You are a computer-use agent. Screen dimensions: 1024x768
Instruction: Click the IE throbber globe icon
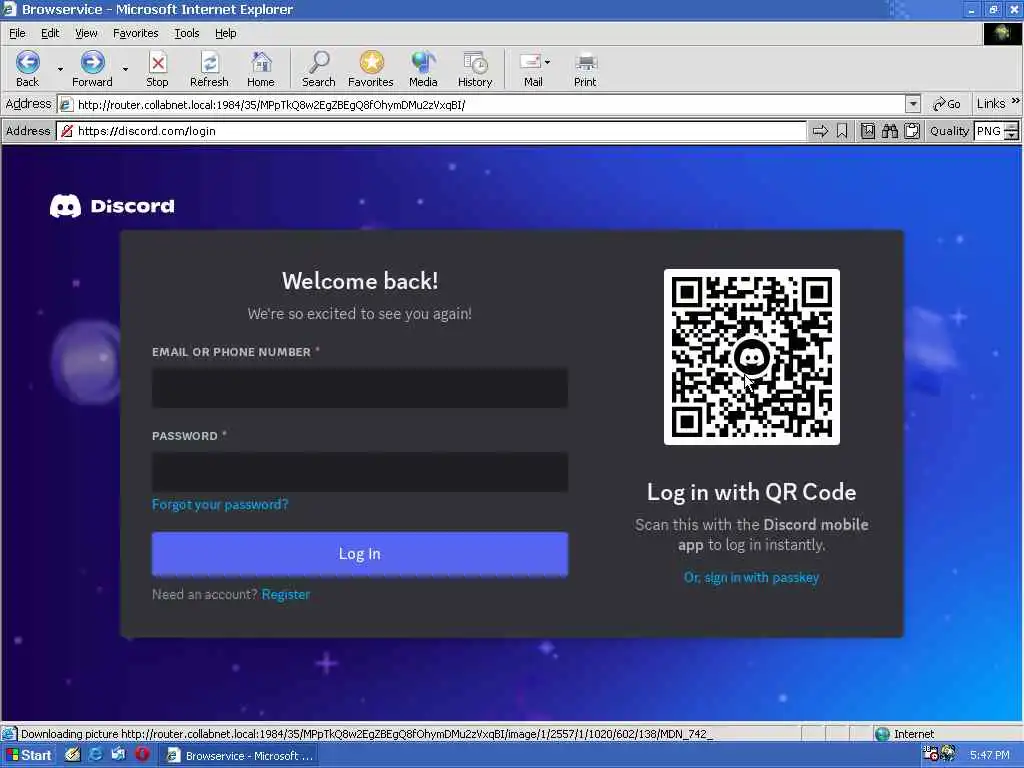(1001, 33)
